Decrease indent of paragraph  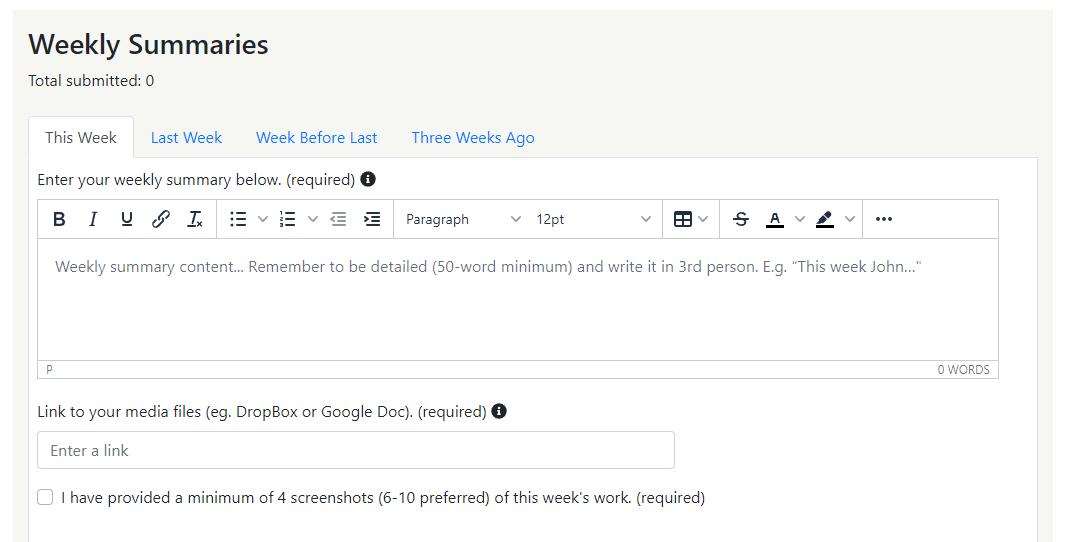(x=338, y=219)
